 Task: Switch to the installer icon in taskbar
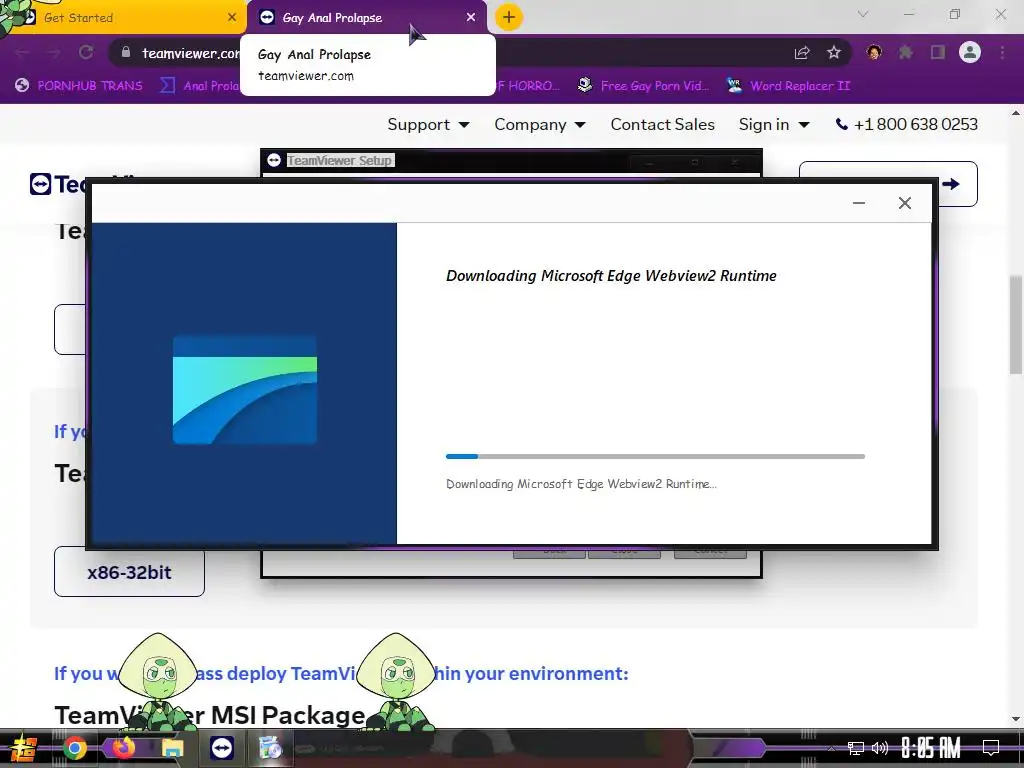click(x=270, y=748)
